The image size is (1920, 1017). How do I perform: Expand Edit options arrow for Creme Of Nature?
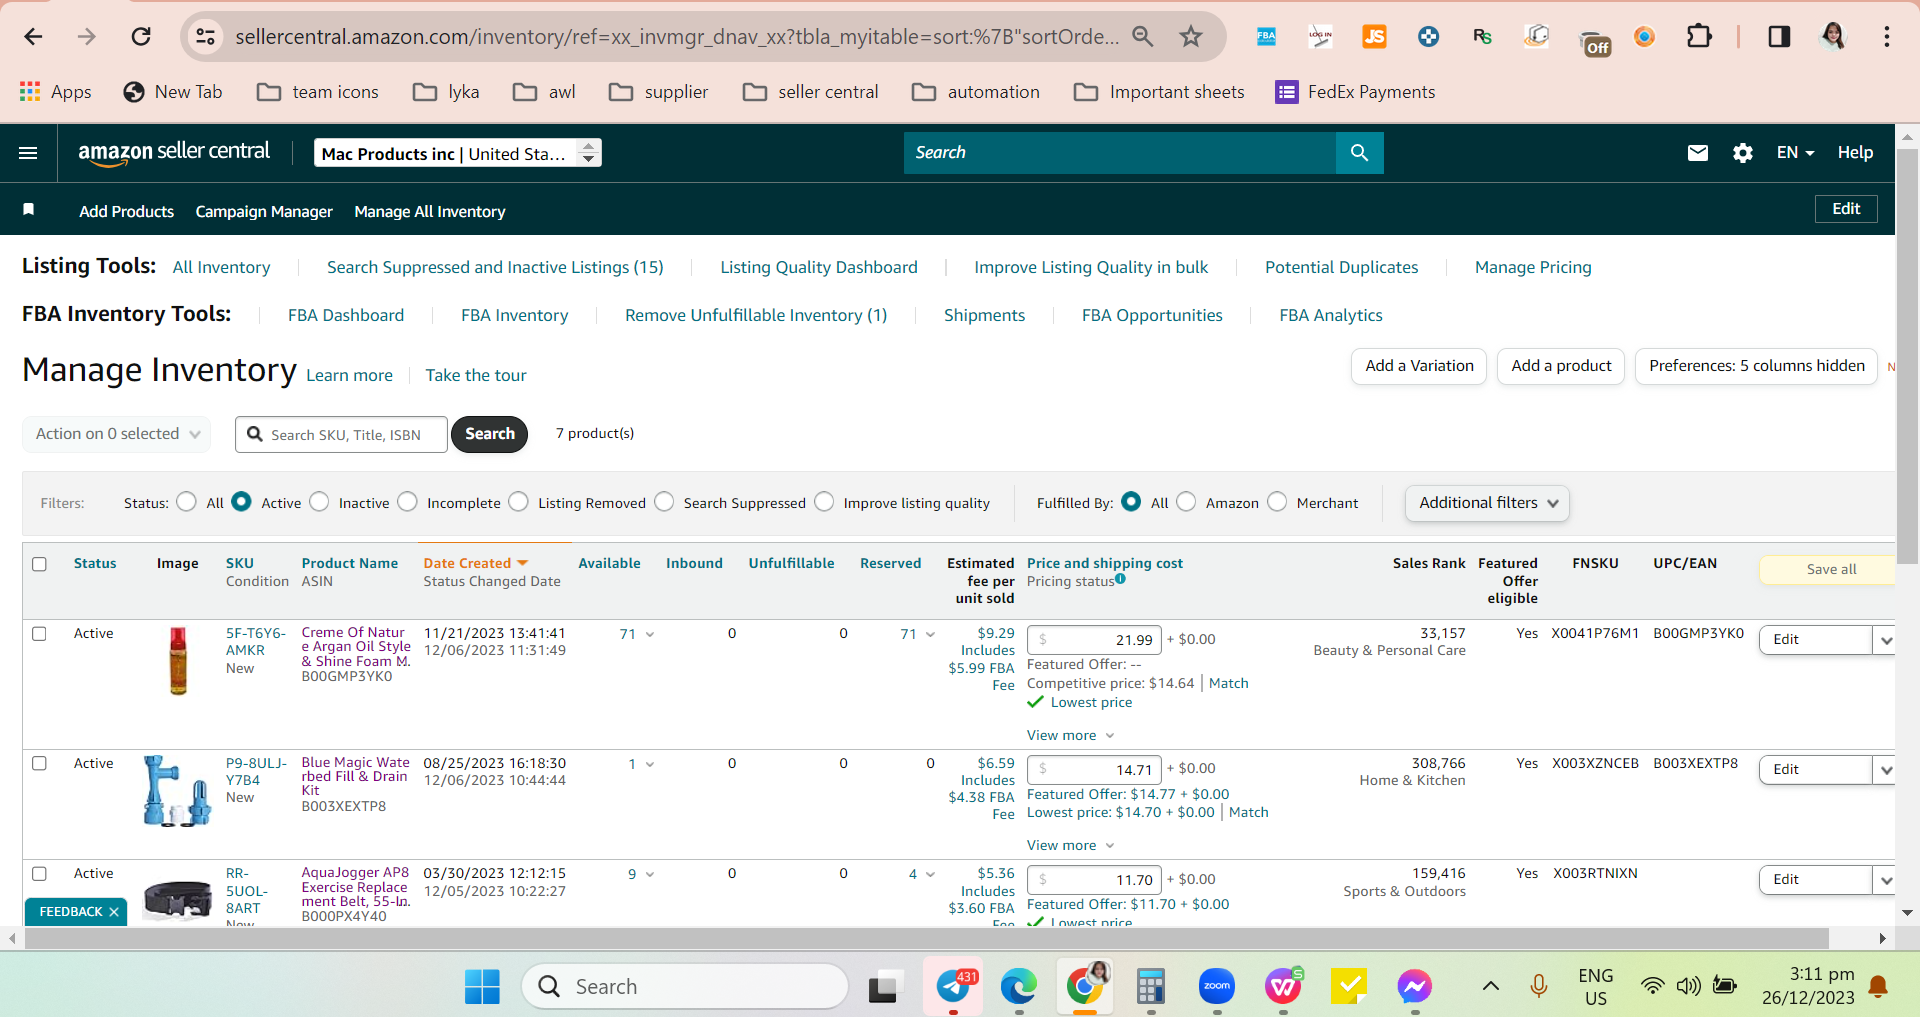(x=1885, y=640)
